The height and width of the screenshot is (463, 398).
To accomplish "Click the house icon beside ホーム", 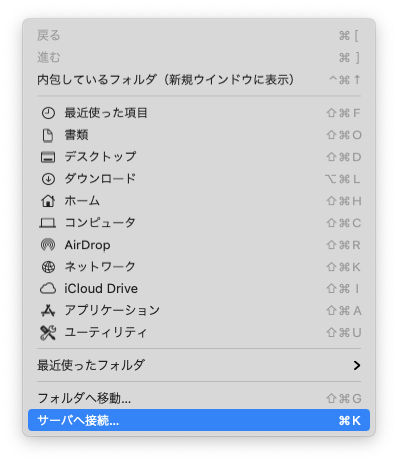I will 48,201.
